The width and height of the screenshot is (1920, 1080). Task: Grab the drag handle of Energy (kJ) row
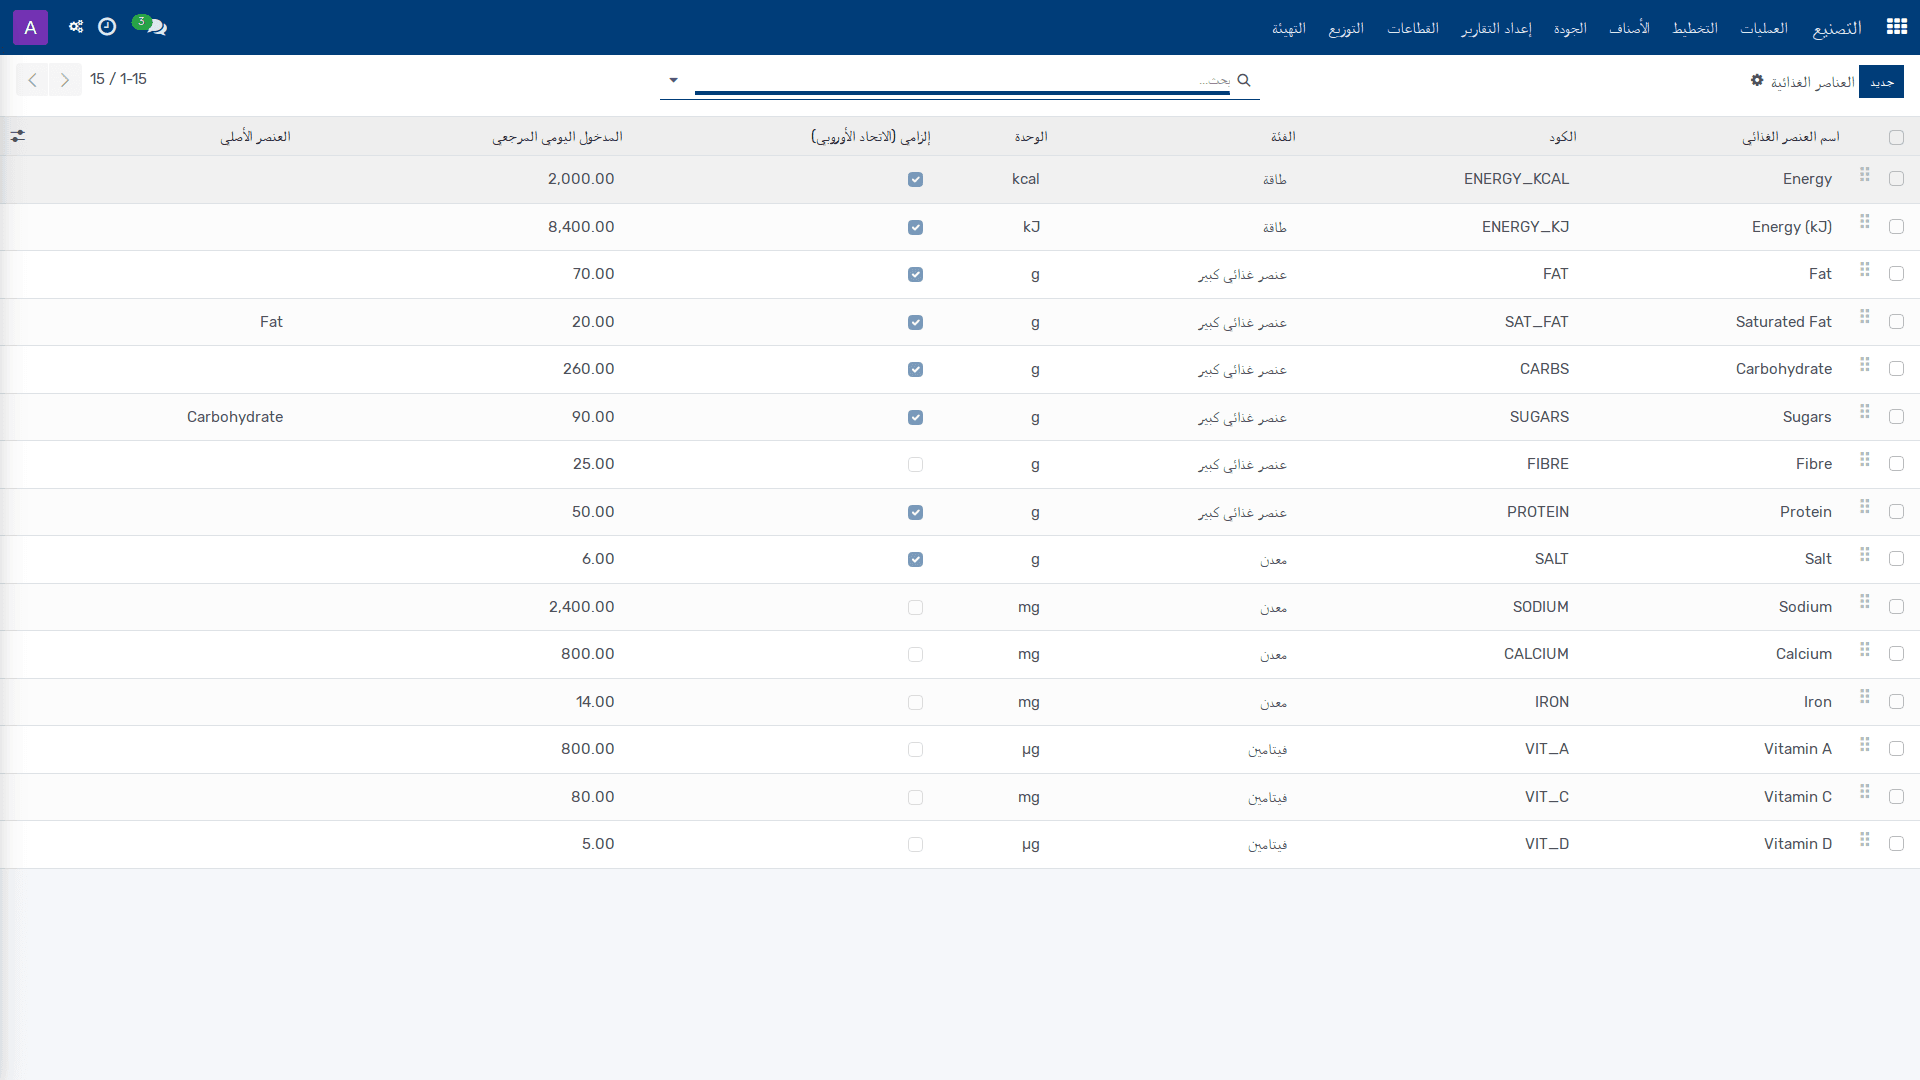1865,222
